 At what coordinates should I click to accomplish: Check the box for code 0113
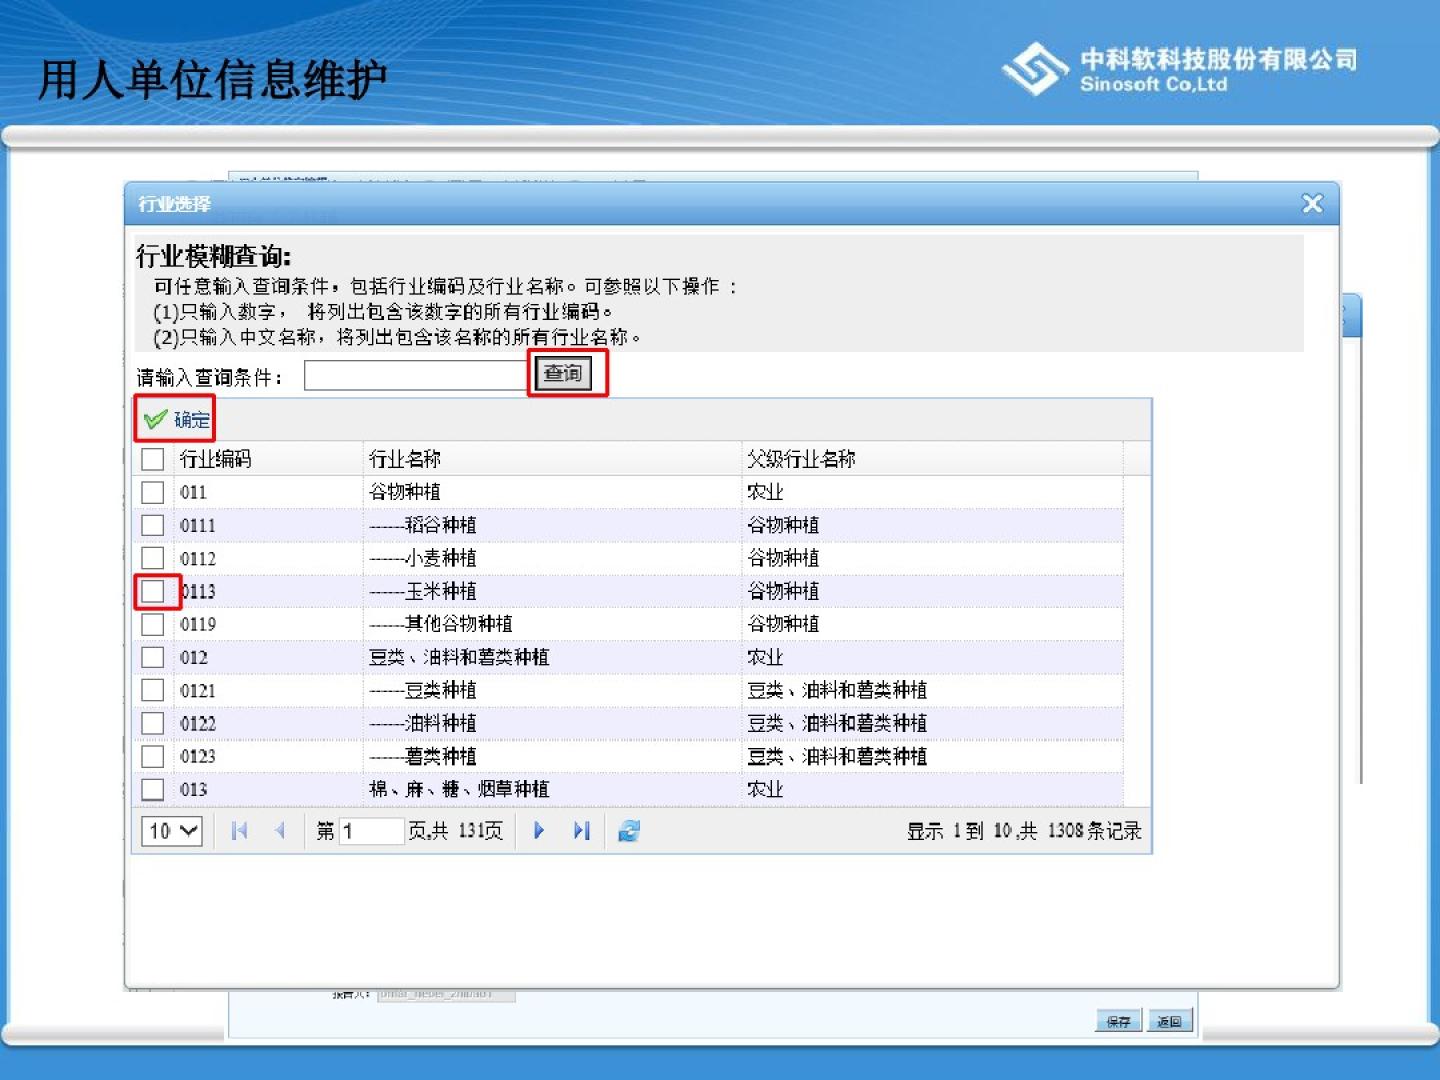point(153,591)
